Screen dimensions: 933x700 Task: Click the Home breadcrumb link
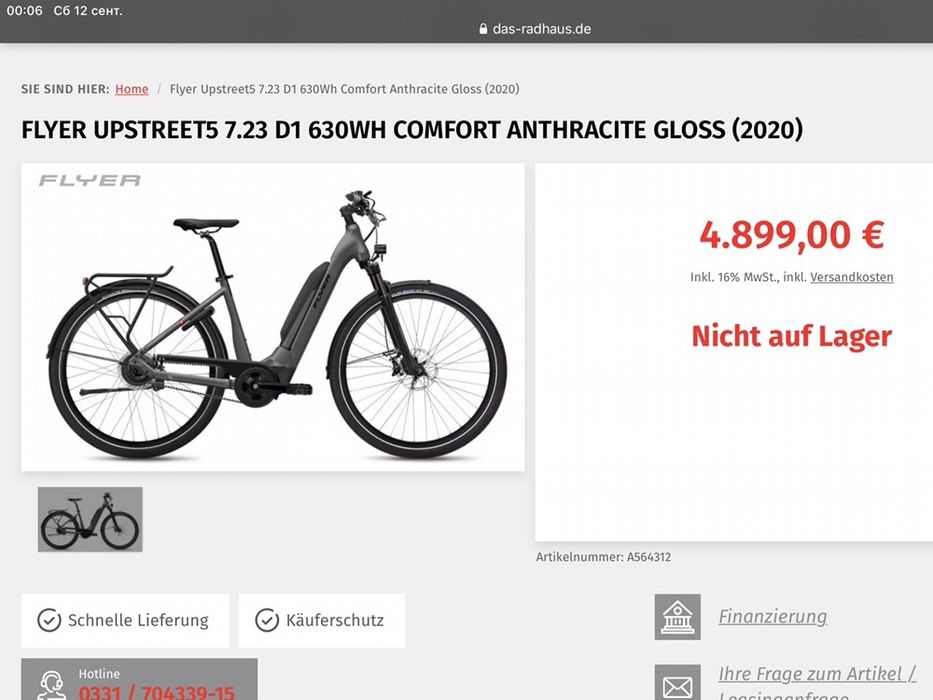click(132, 89)
